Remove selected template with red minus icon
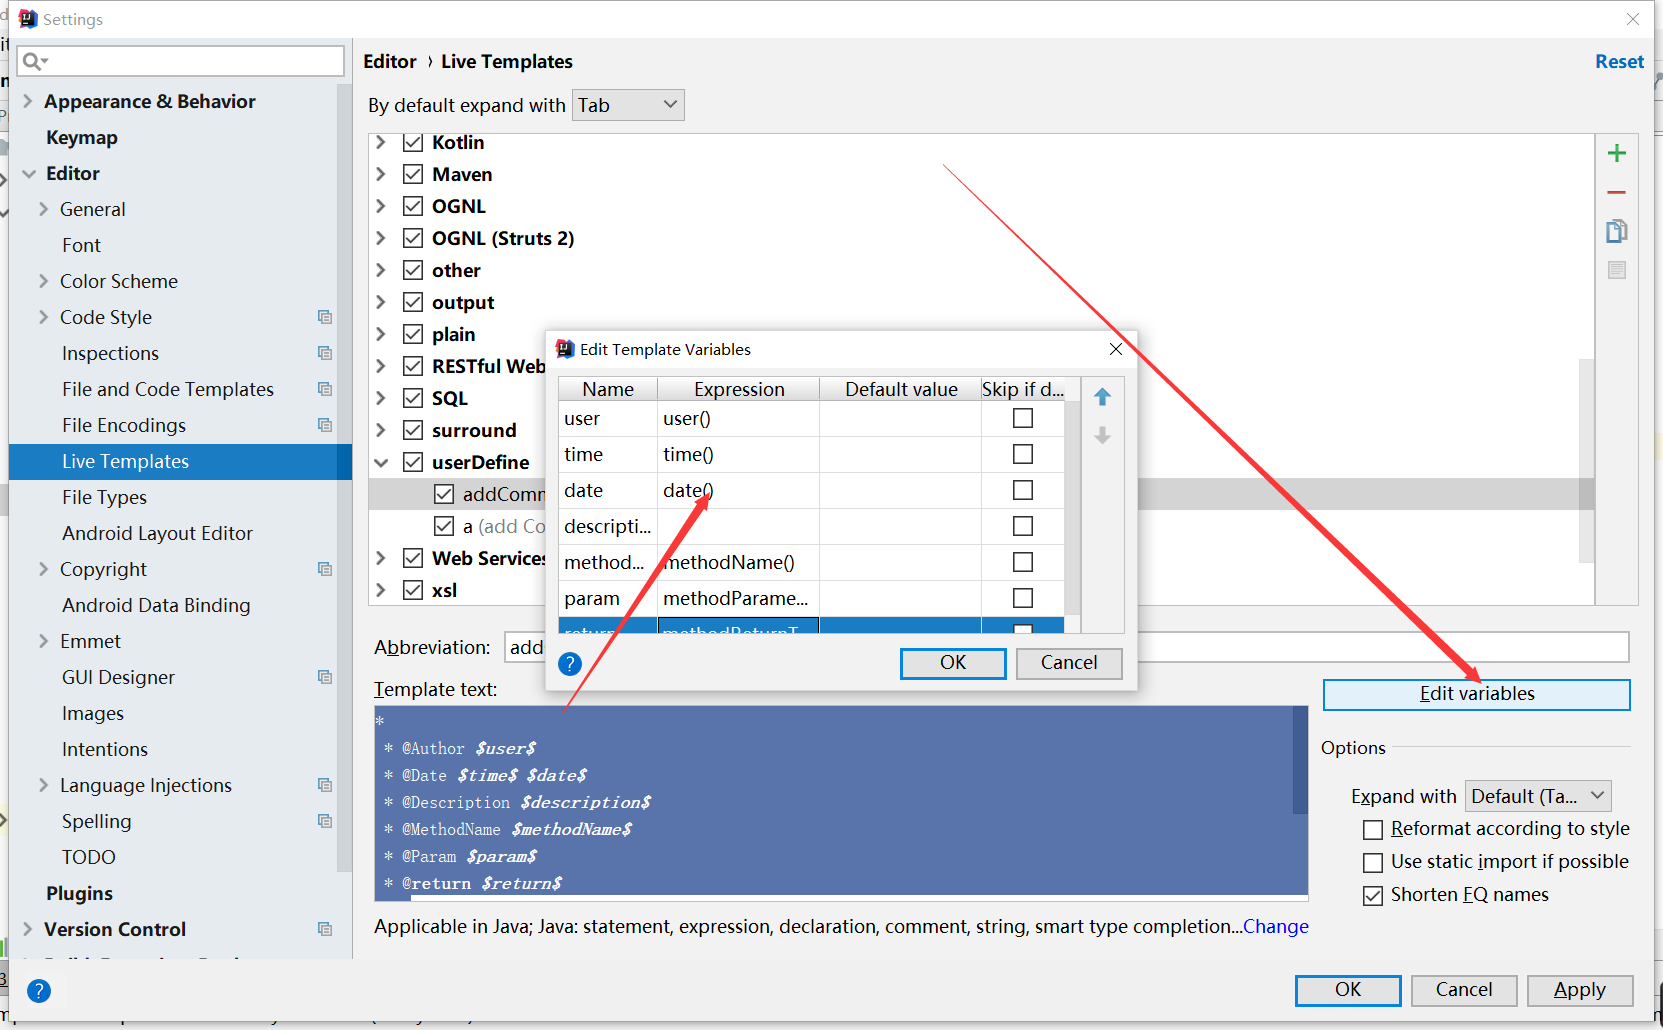 click(x=1616, y=192)
